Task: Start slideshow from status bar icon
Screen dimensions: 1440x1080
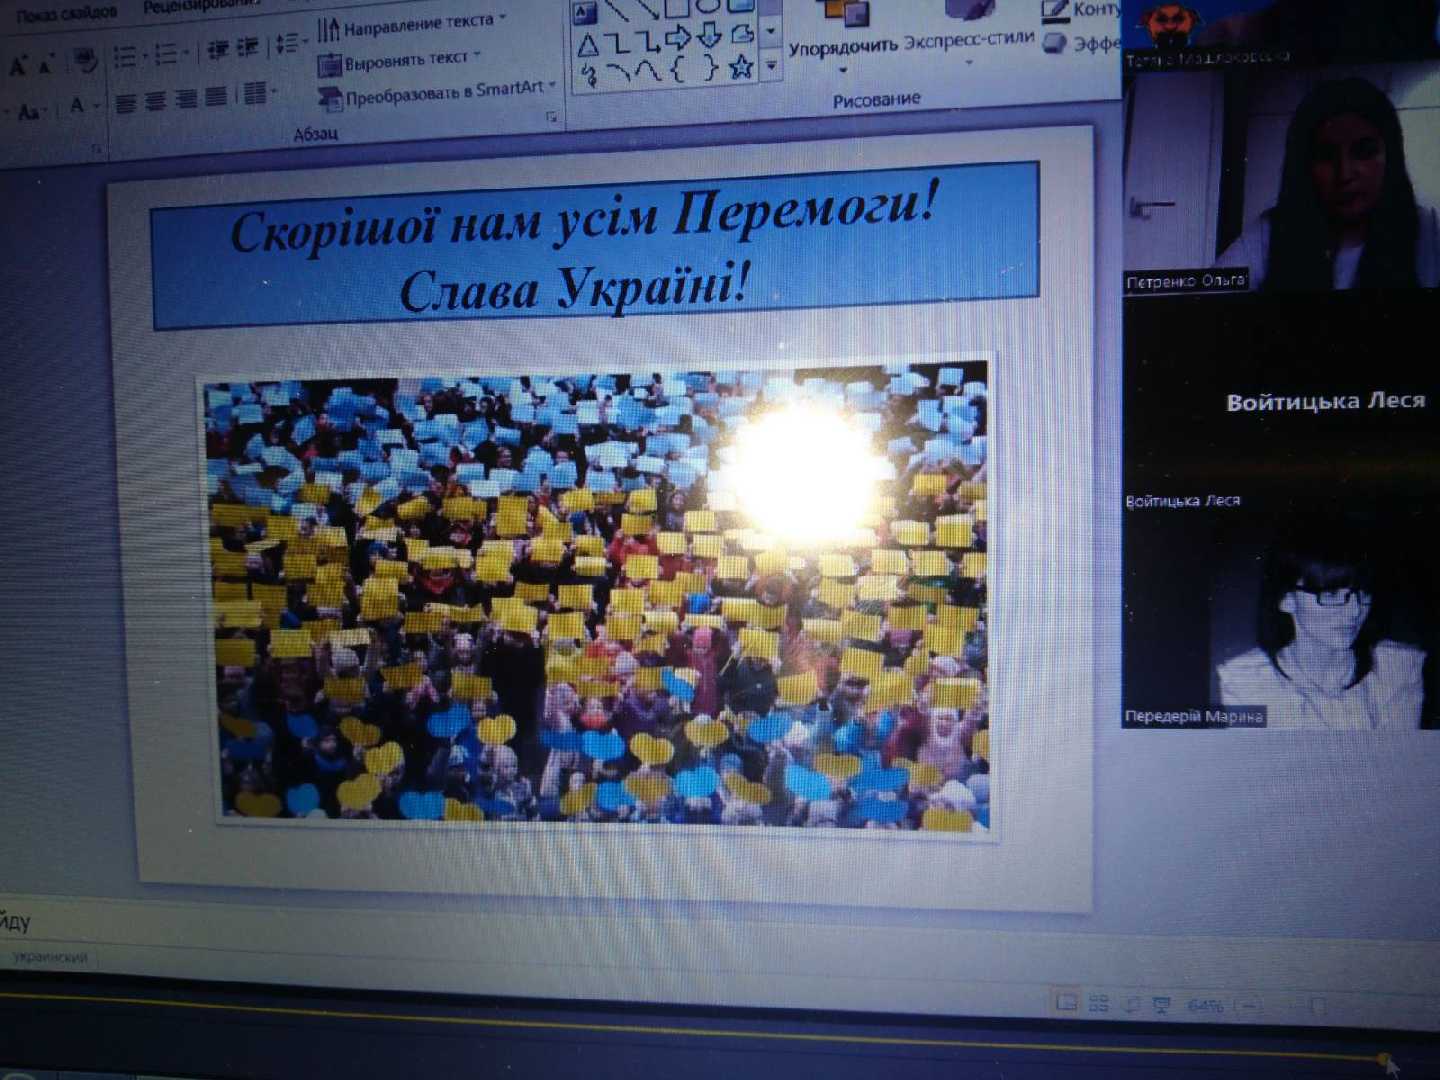Action: [x=1162, y=1005]
